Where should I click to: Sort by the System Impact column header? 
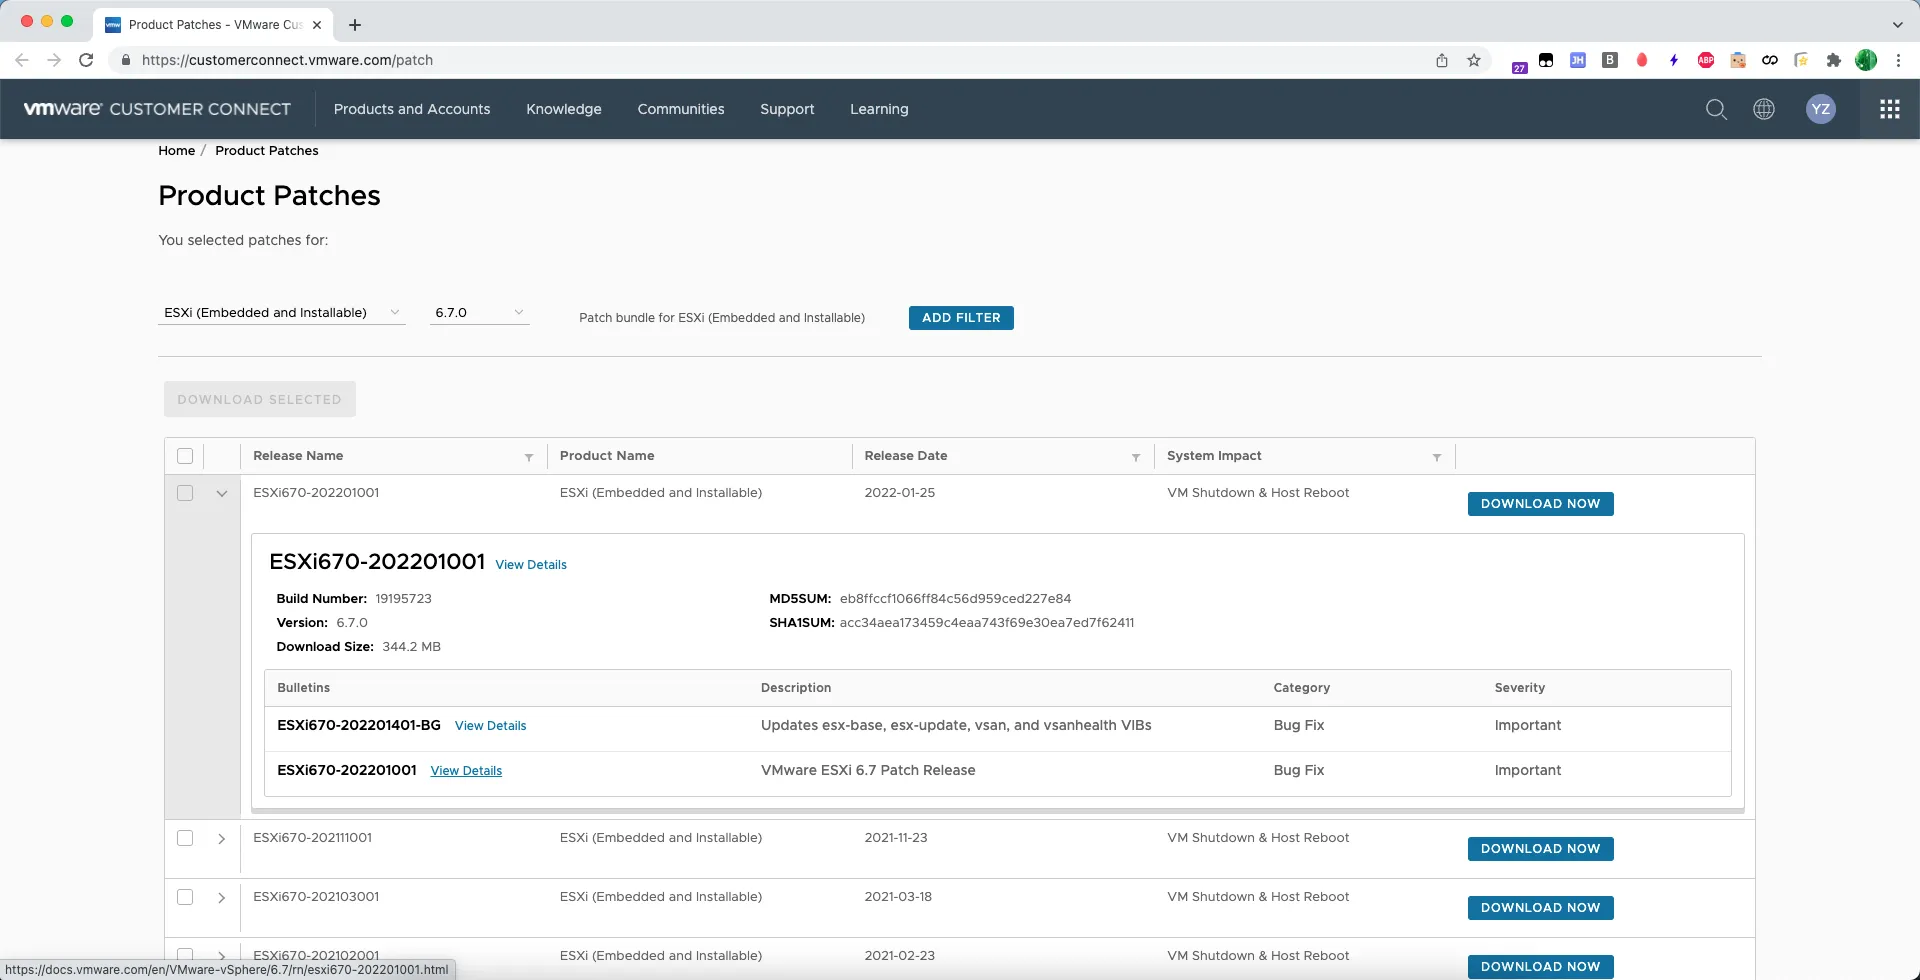pyautogui.click(x=1214, y=456)
